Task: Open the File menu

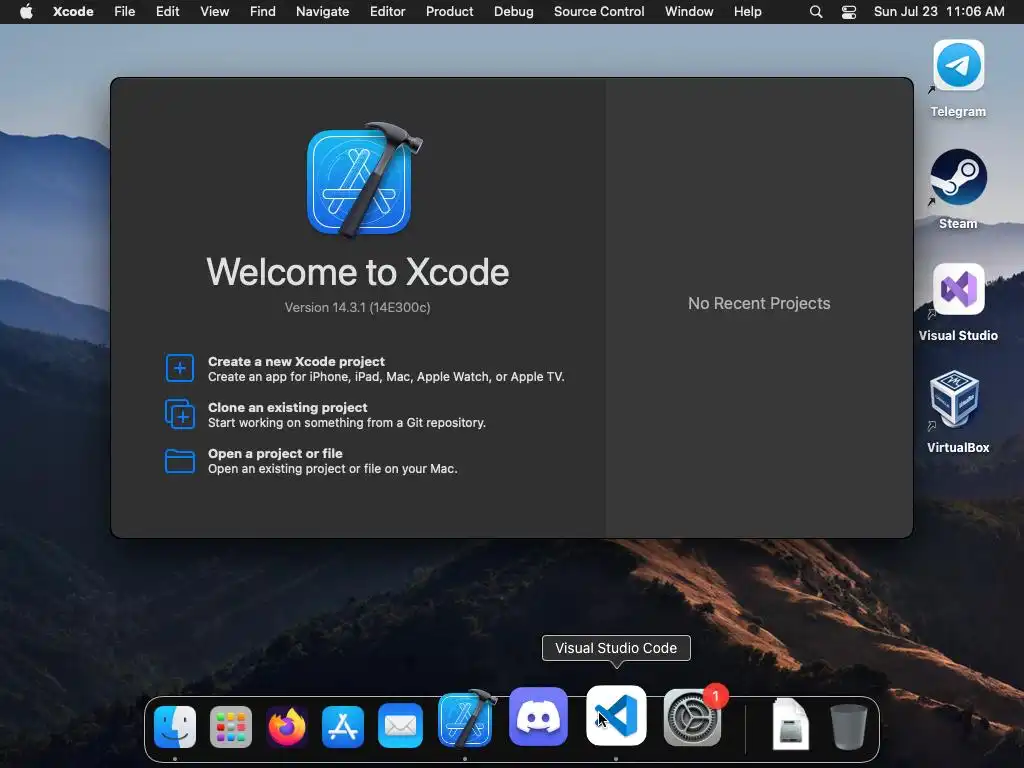Action: point(124,11)
